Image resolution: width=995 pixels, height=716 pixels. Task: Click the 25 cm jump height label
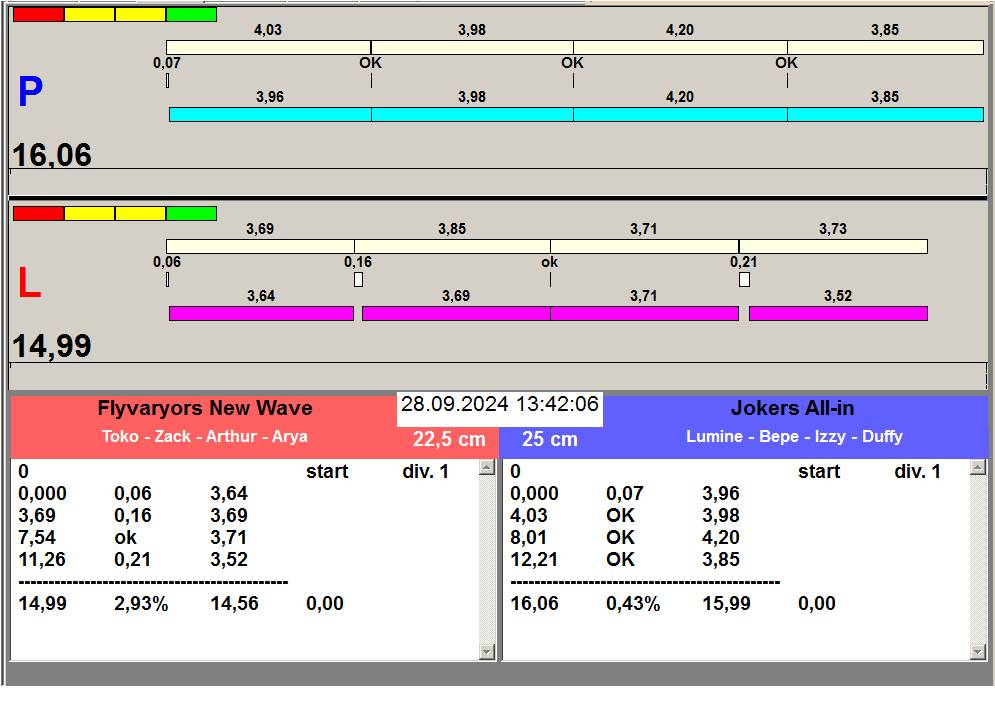click(x=550, y=440)
